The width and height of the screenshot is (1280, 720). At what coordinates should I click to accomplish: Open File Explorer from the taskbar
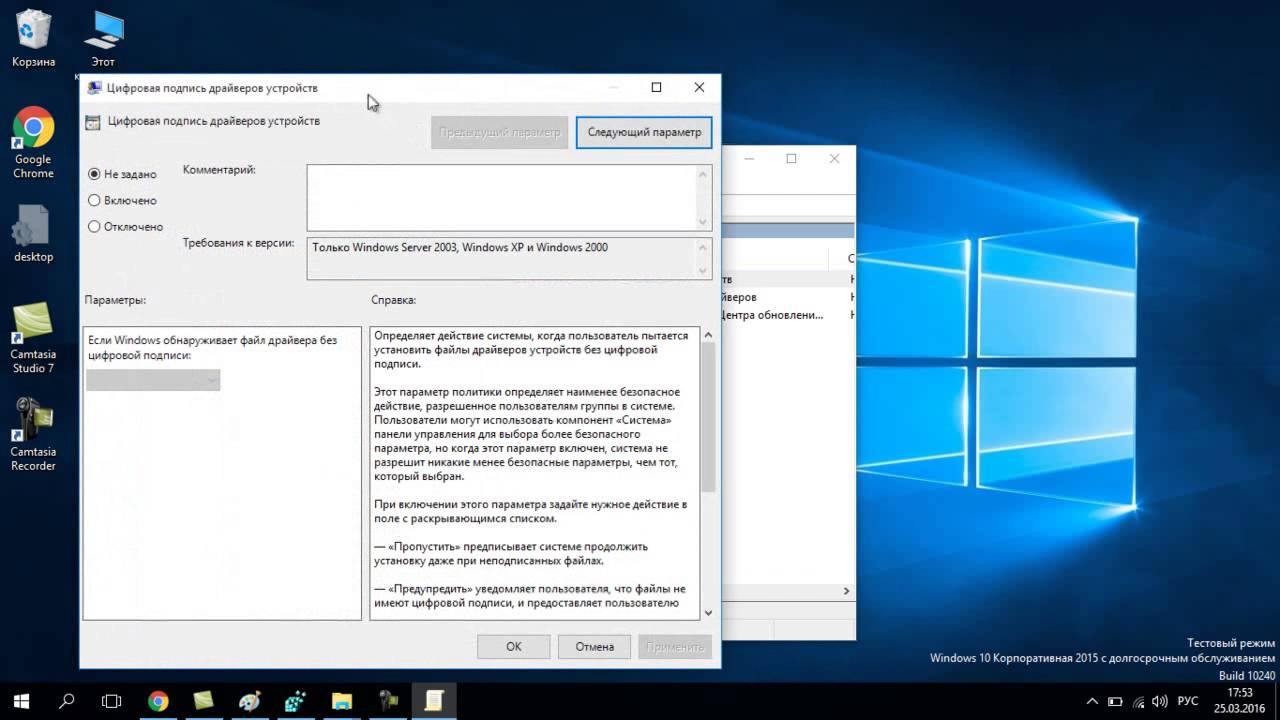(342, 701)
